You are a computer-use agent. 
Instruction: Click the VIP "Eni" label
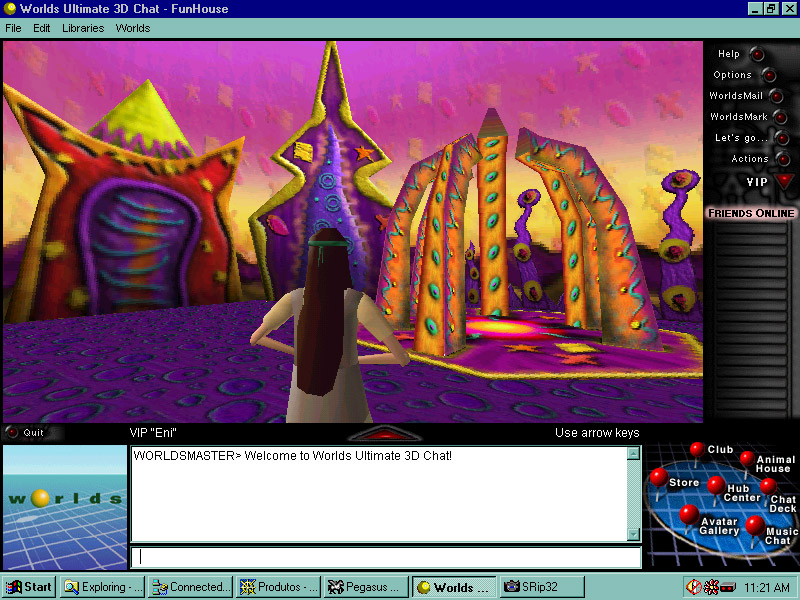coord(153,433)
